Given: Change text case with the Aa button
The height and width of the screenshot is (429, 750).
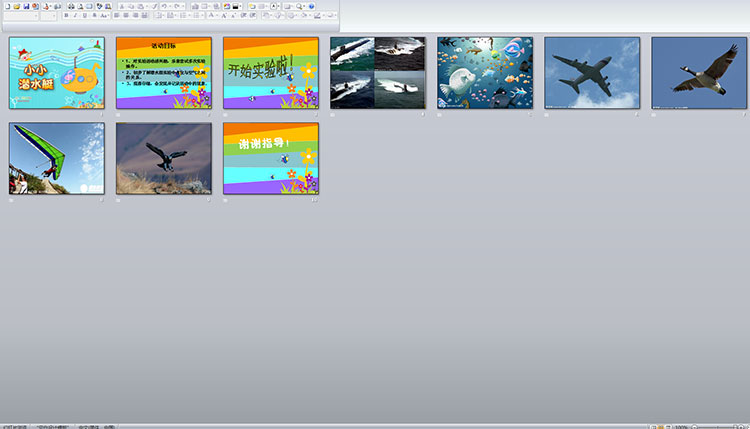Looking at the screenshot, I should 103,15.
